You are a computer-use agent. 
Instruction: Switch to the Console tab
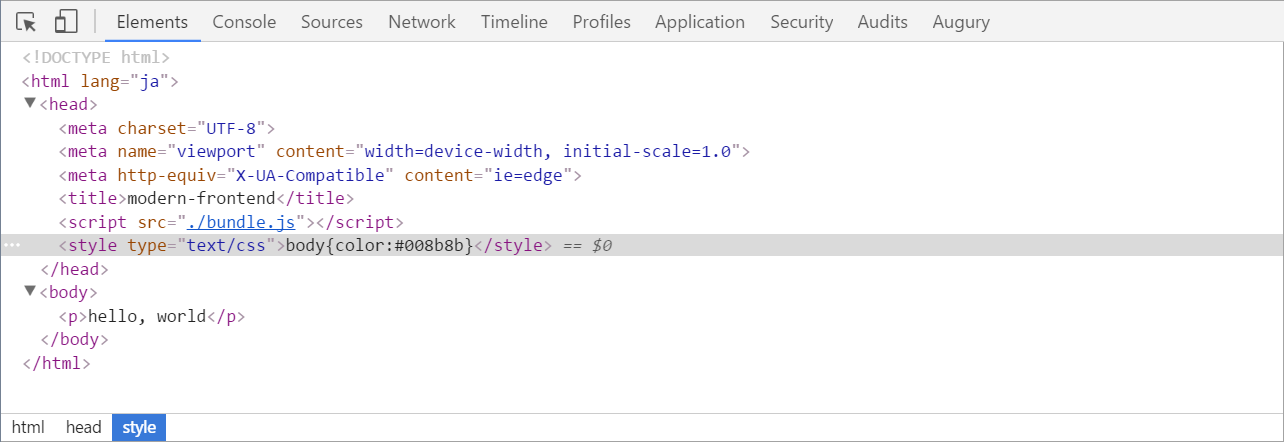point(244,21)
